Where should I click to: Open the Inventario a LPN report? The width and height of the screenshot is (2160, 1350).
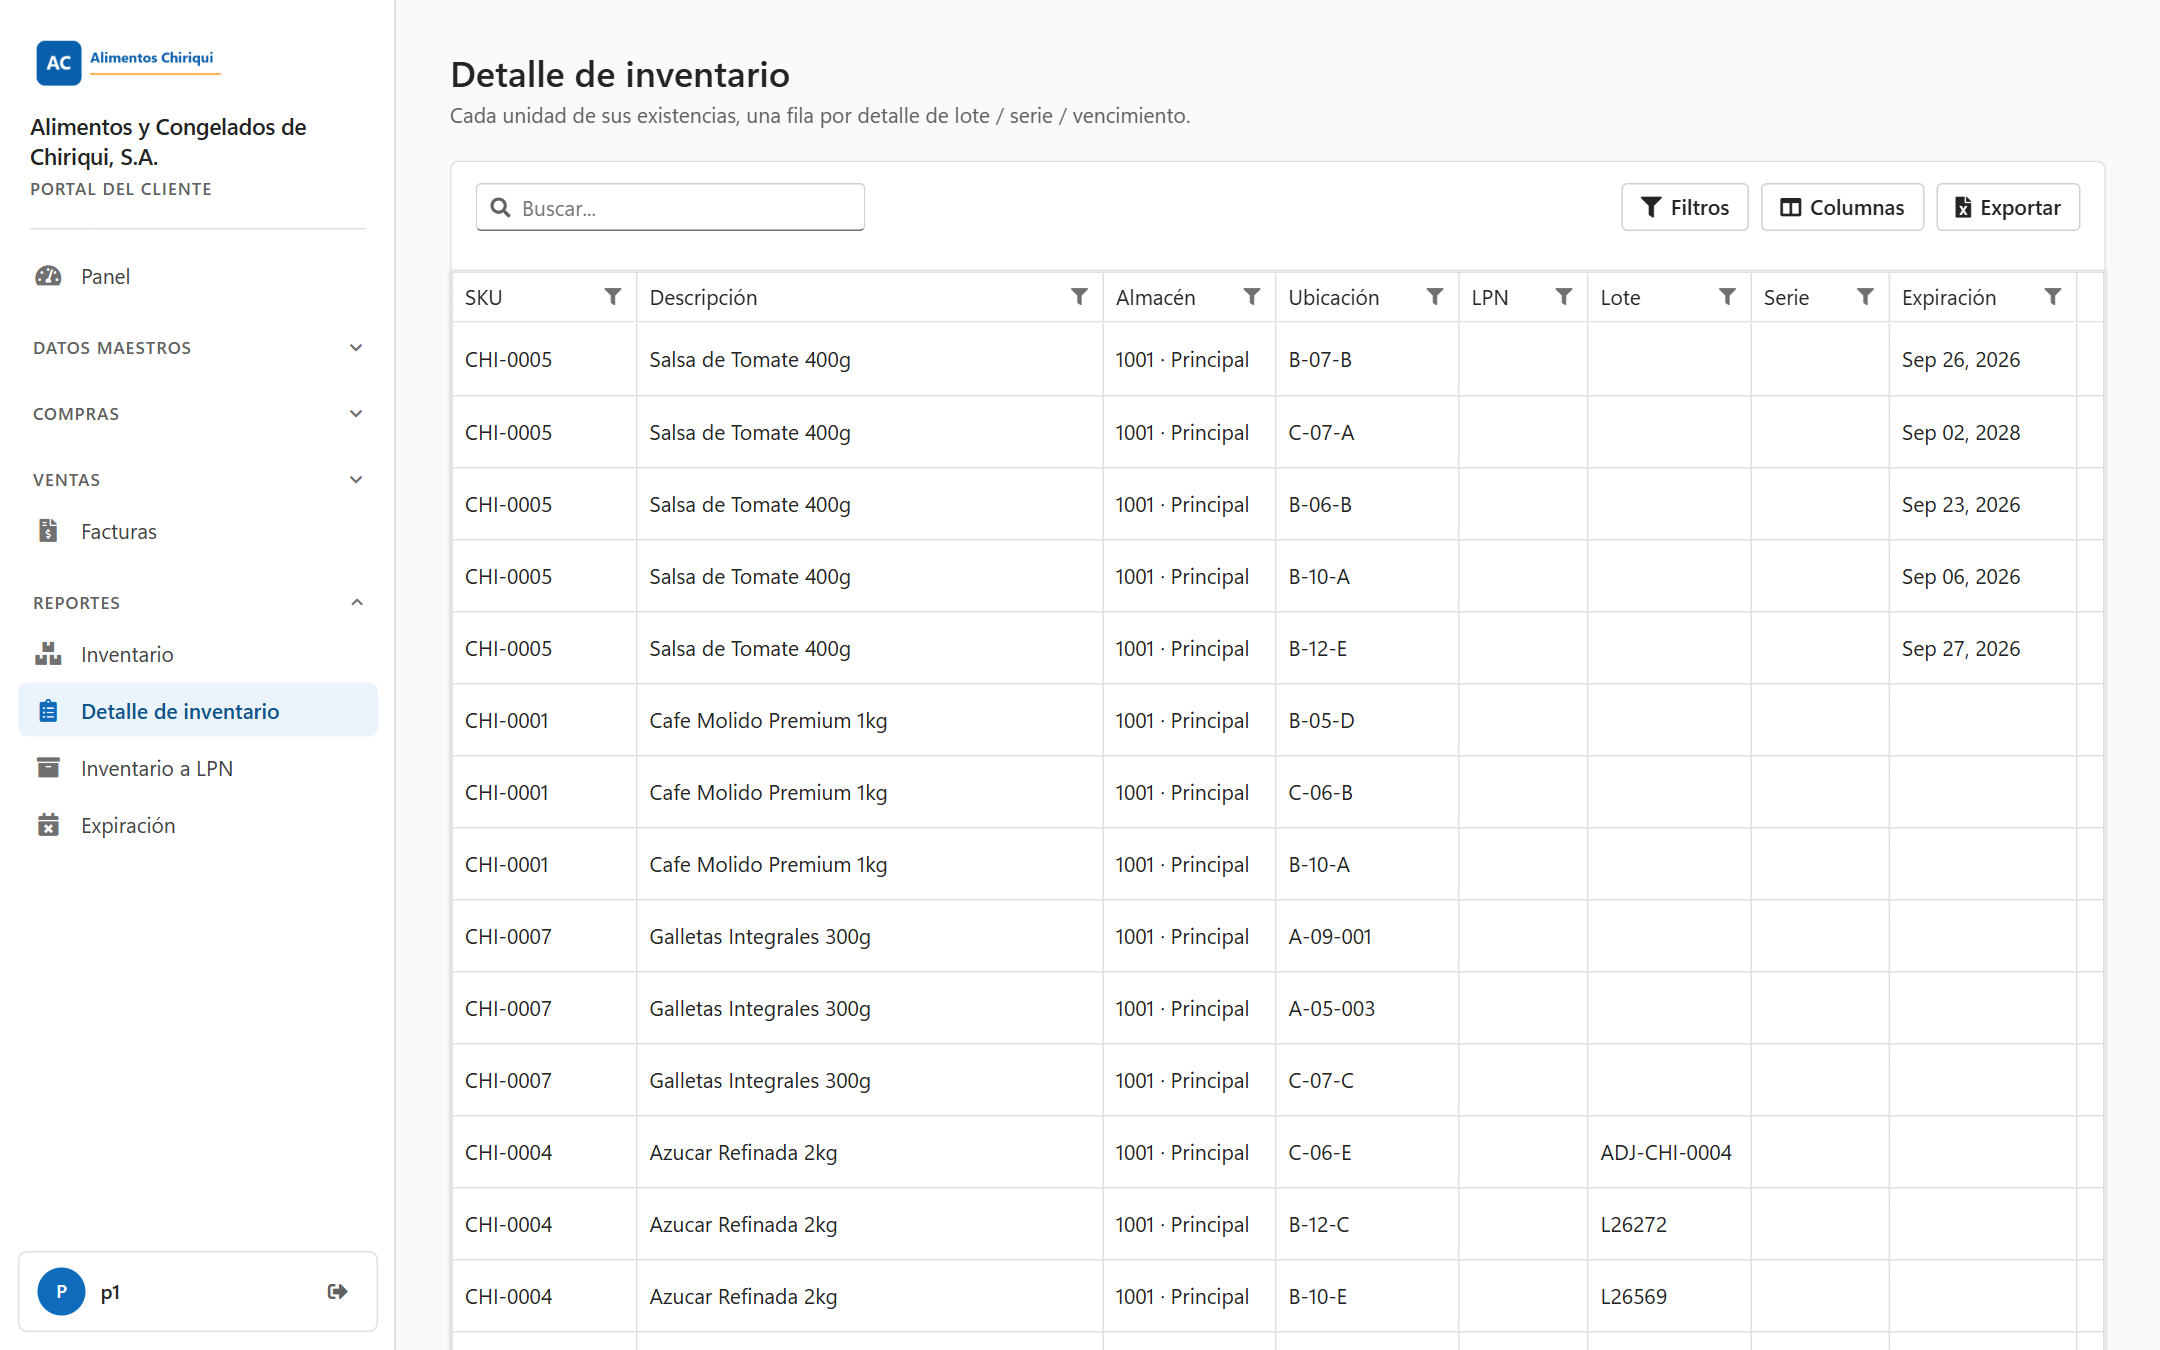click(198, 768)
